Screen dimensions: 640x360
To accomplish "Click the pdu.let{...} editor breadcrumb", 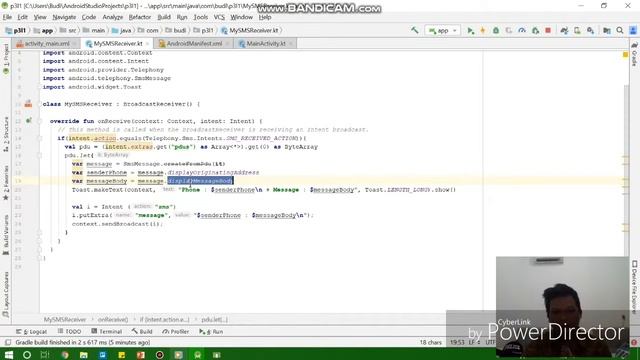I will tap(215, 320).
